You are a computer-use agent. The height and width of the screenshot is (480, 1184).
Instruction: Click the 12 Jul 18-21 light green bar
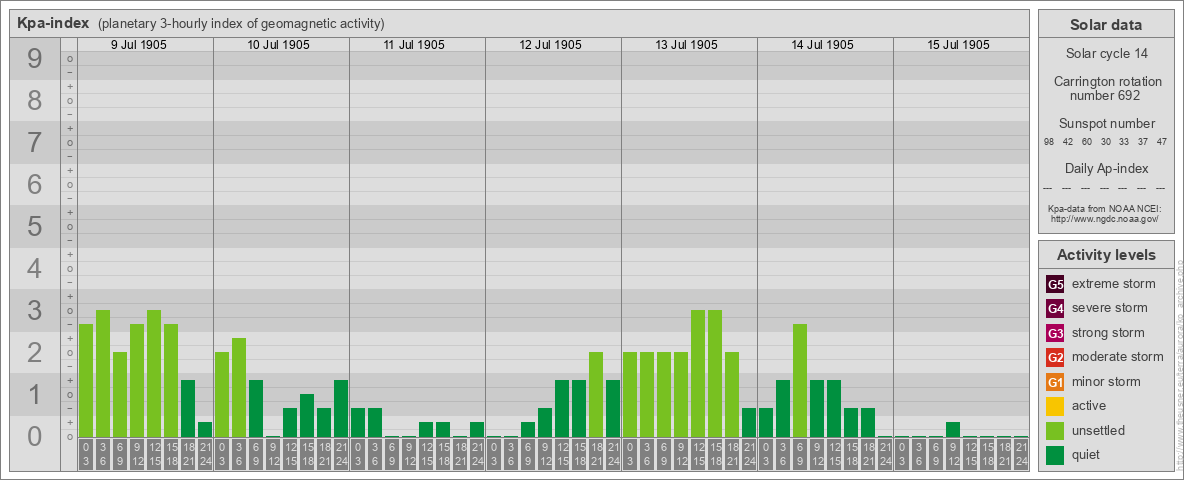pos(596,395)
